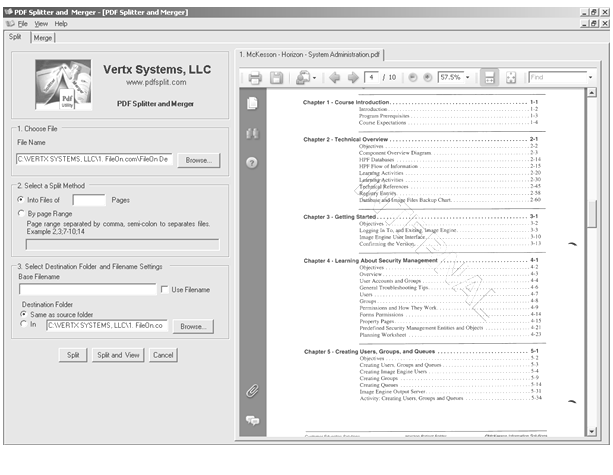Screen dimensions: 613x475
Task: Visit the www.pdfsplit.com link
Action: tap(156, 82)
